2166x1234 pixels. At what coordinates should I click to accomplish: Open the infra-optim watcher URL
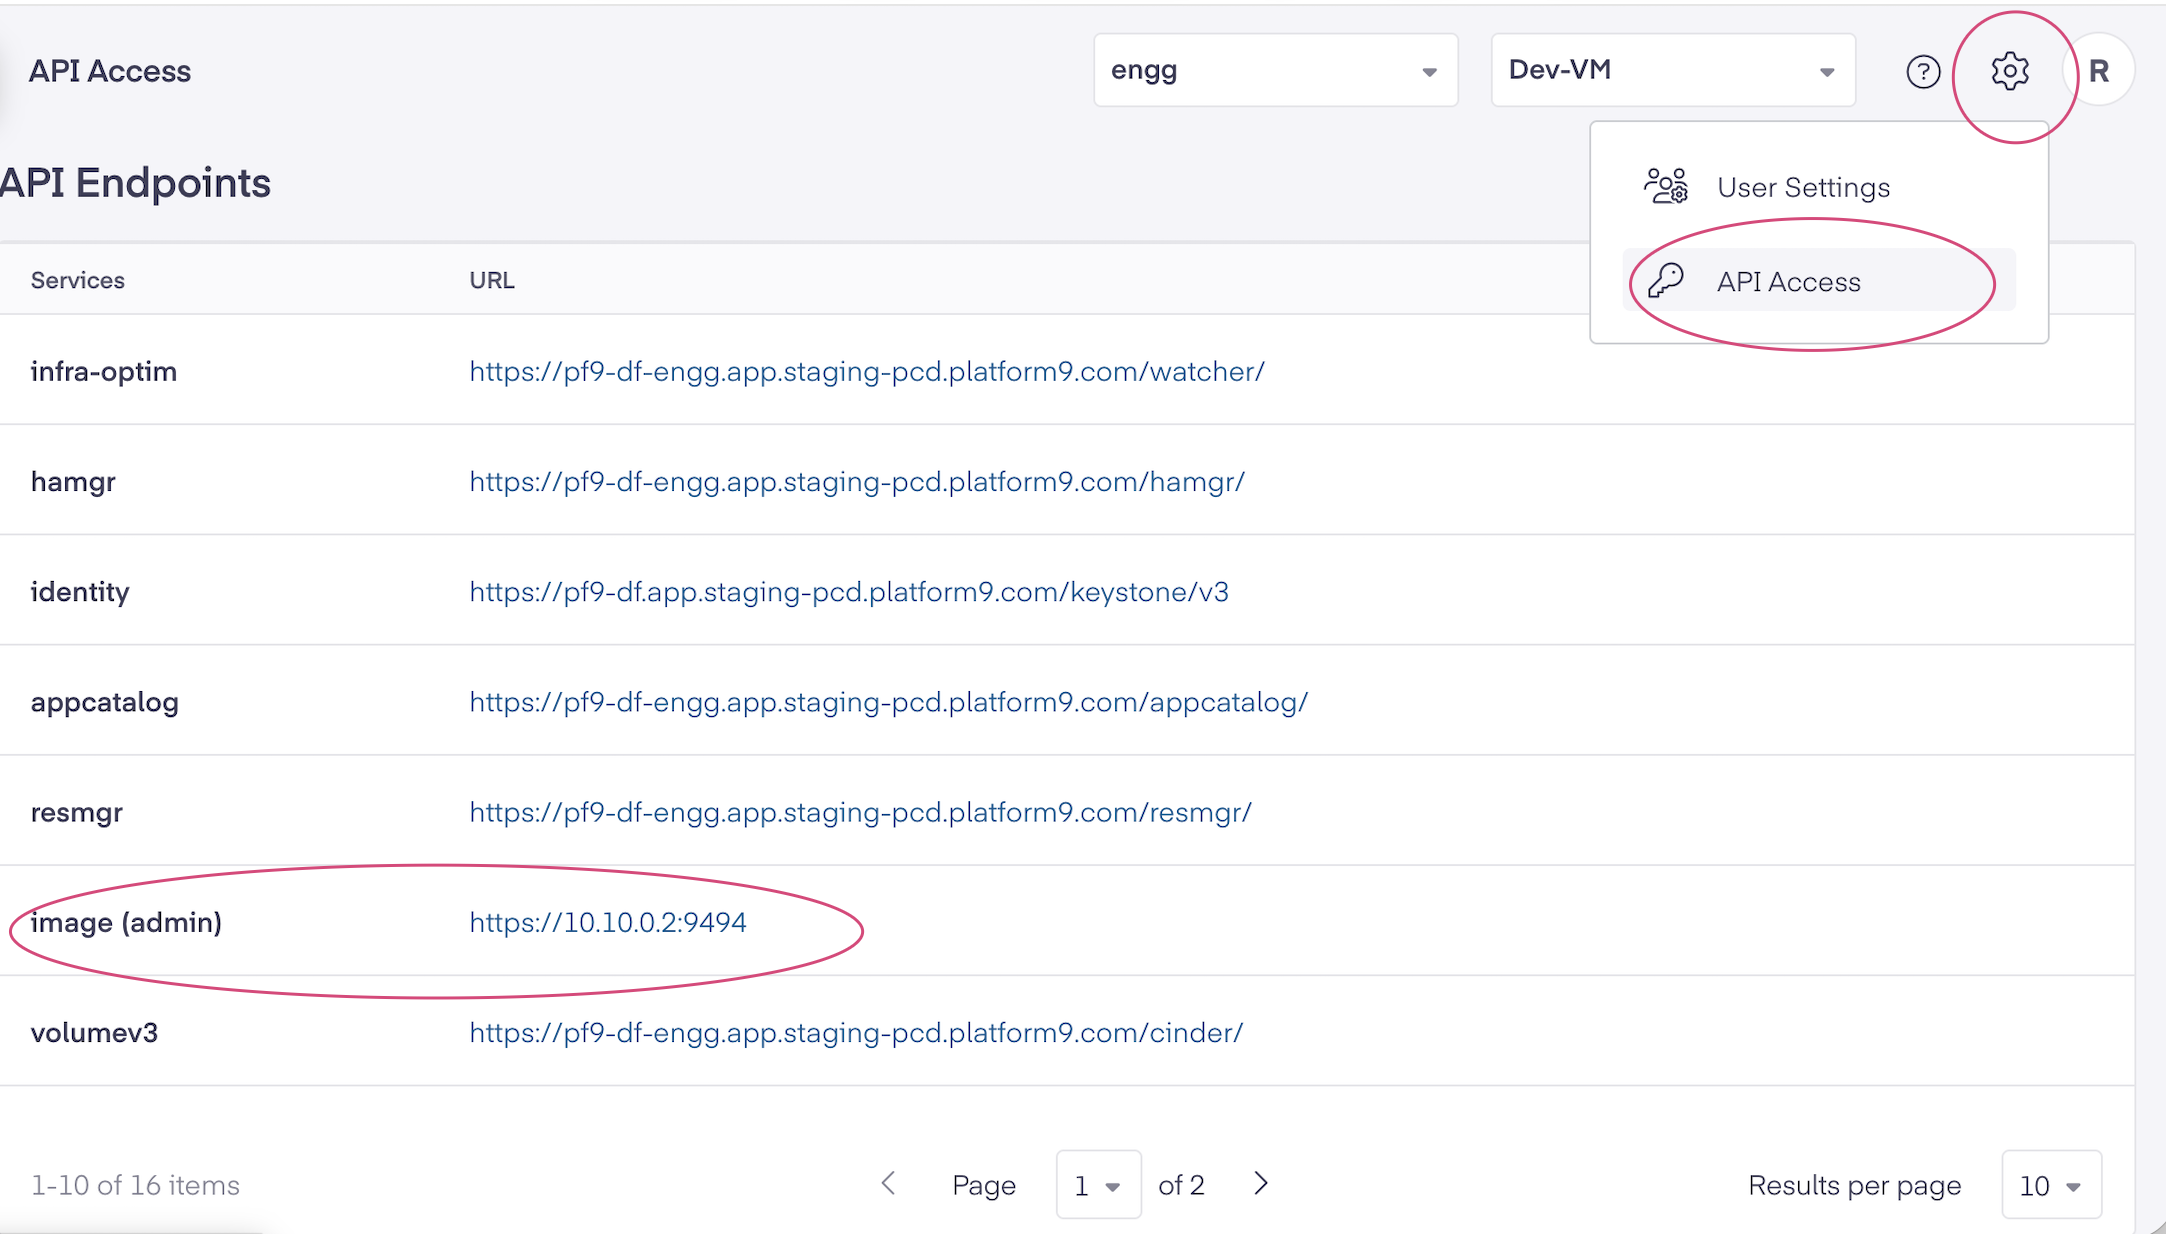tap(866, 372)
